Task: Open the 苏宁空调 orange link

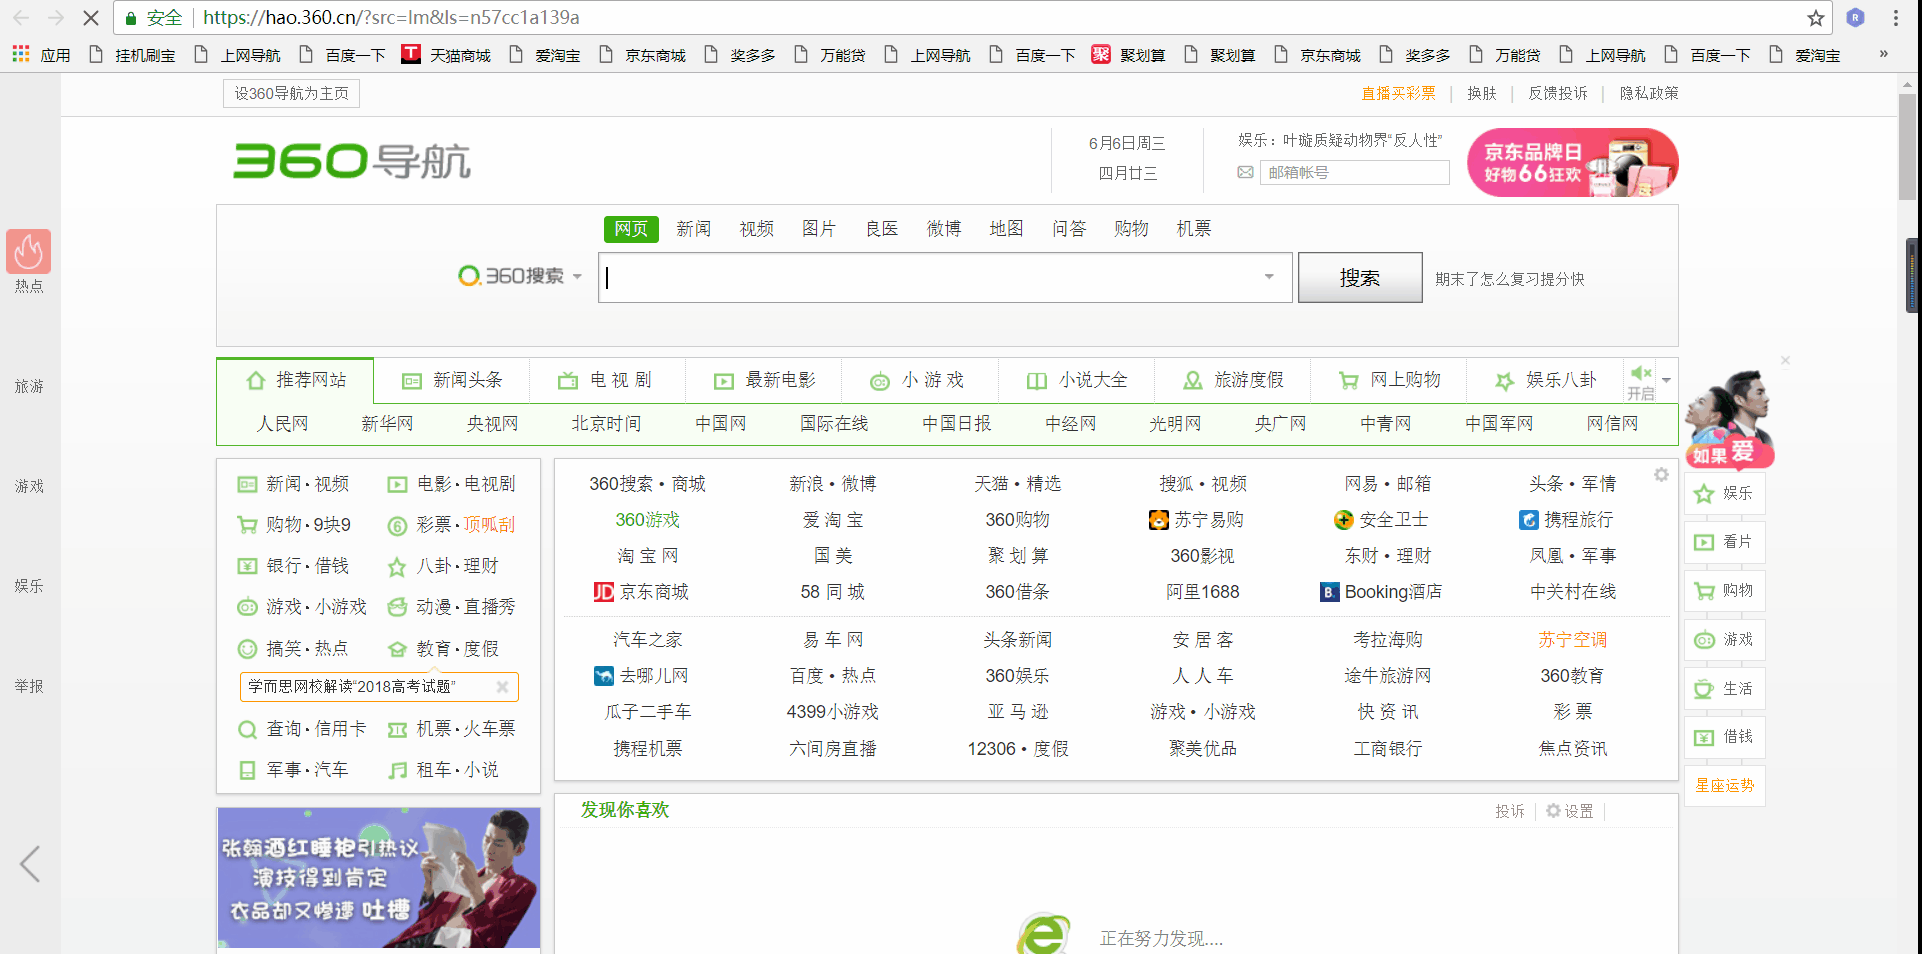Action: [1573, 640]
